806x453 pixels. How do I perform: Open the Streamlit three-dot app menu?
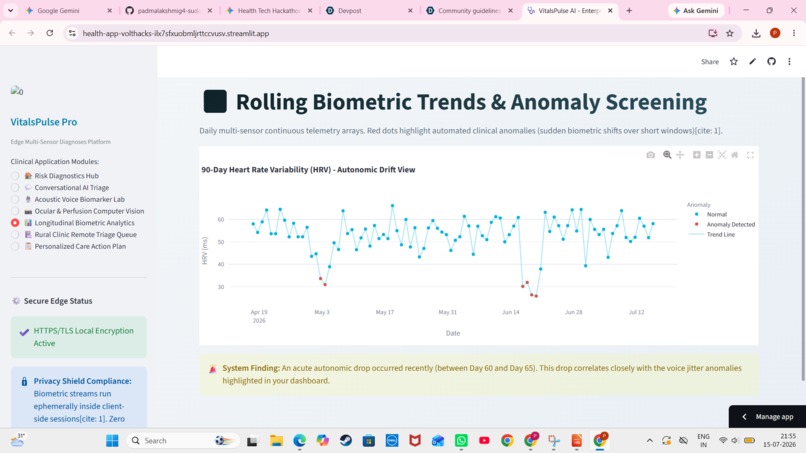pyautogui.click(x=790, y=62)
